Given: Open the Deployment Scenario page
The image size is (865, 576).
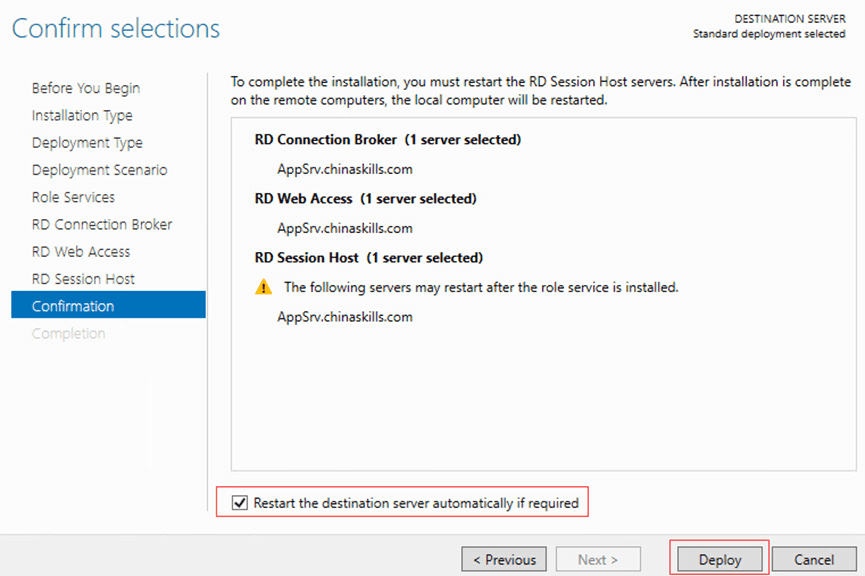Looking at the screenshot, I should [99, 170].
